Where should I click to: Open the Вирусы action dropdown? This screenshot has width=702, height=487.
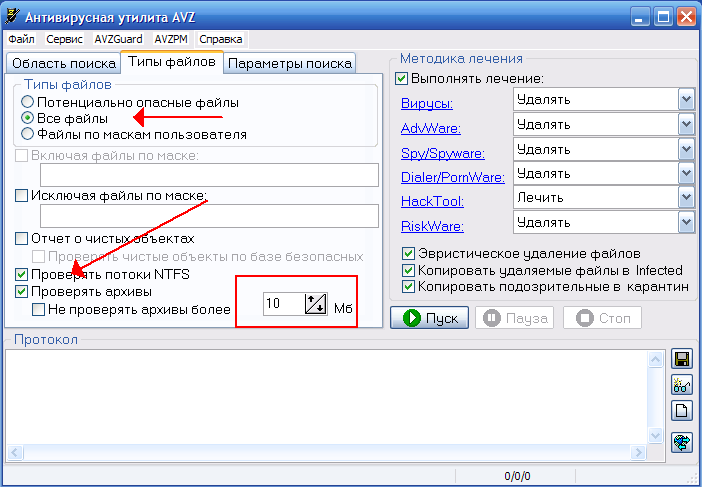coord(686,99)
